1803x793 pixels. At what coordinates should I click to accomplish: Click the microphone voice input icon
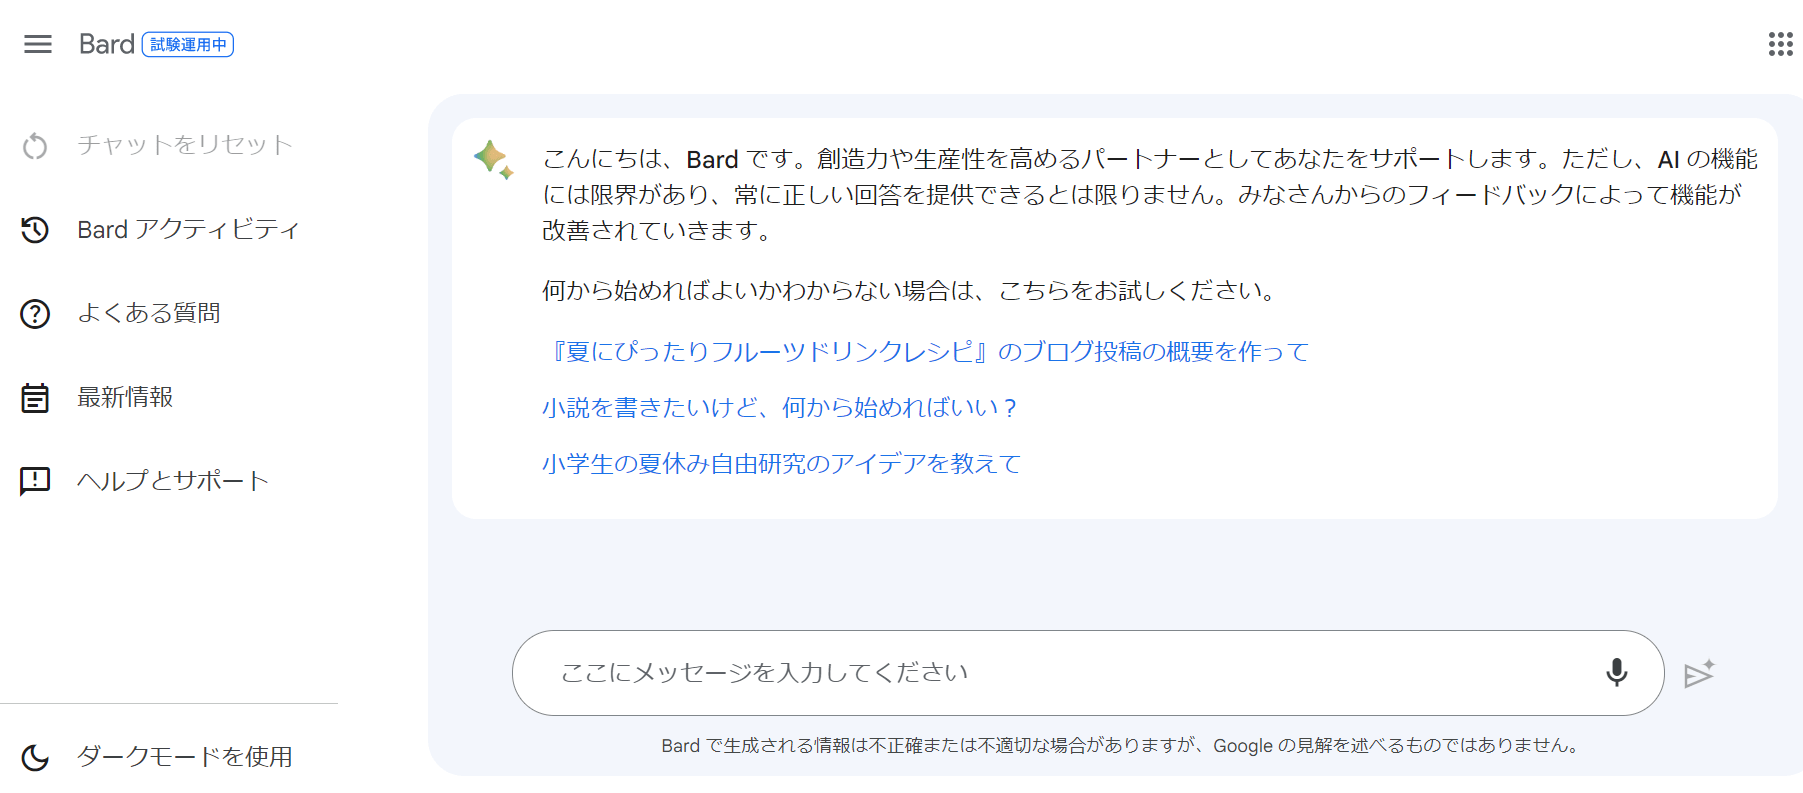tap(1616, 673)
